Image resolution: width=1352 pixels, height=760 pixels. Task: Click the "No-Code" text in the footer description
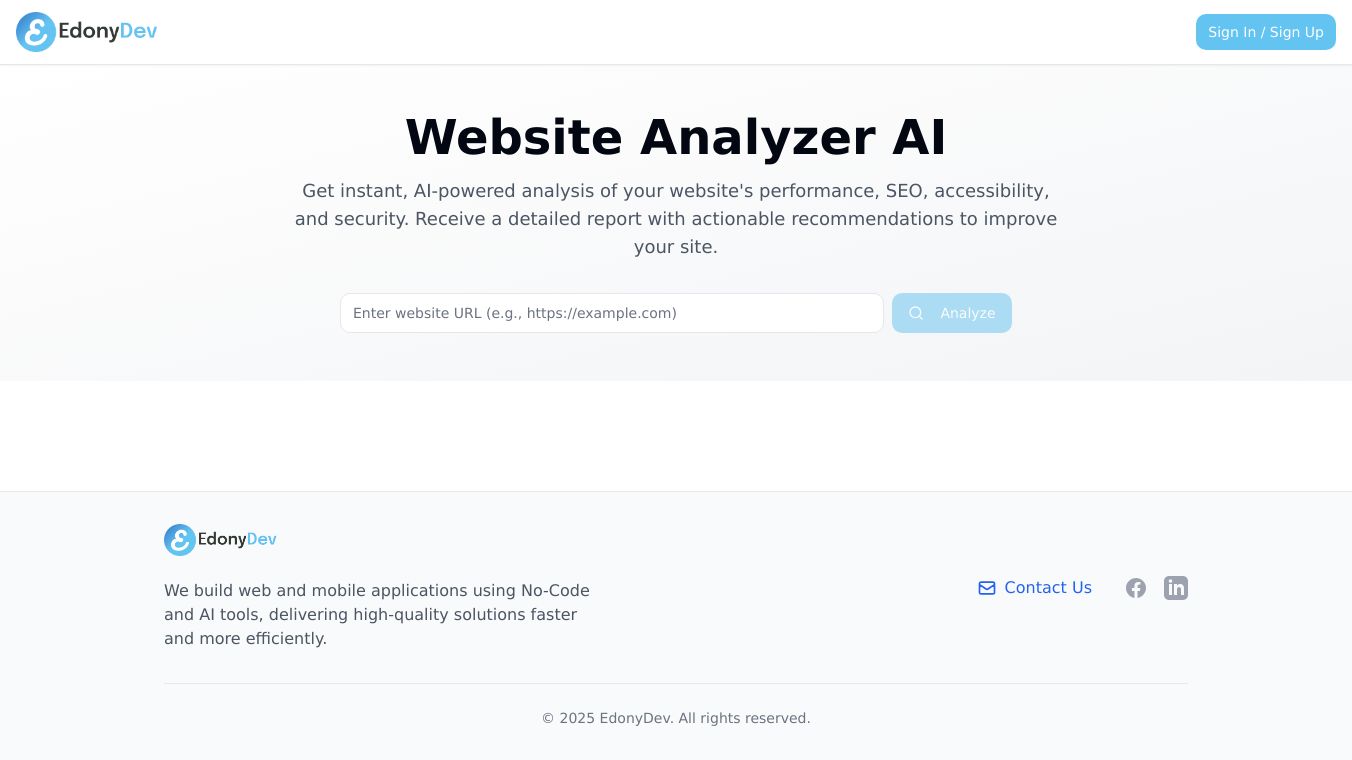(555, 590)
